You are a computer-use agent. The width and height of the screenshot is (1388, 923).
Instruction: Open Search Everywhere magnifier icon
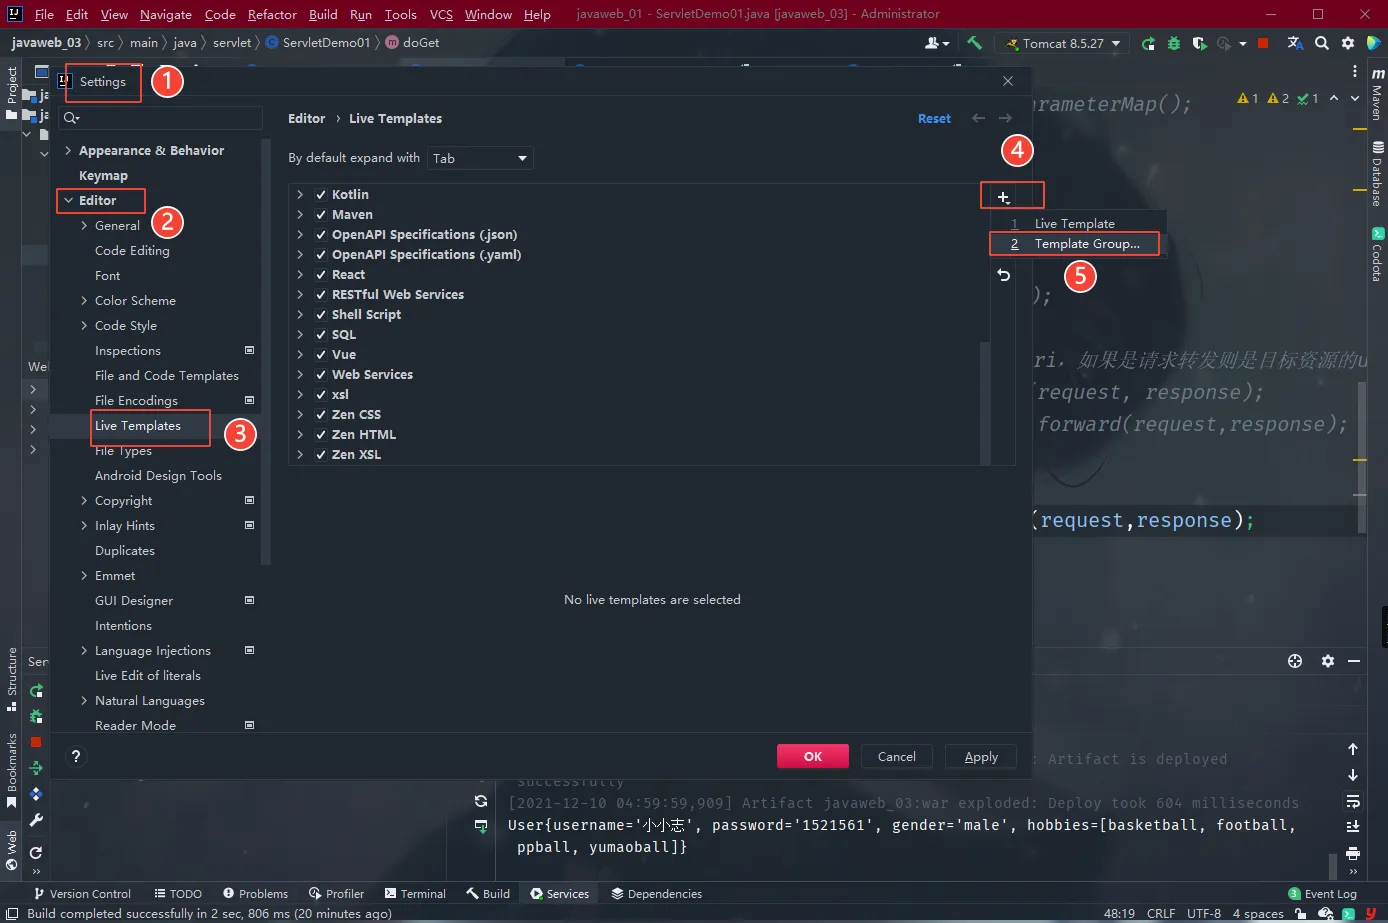[x=1322, y=43]
